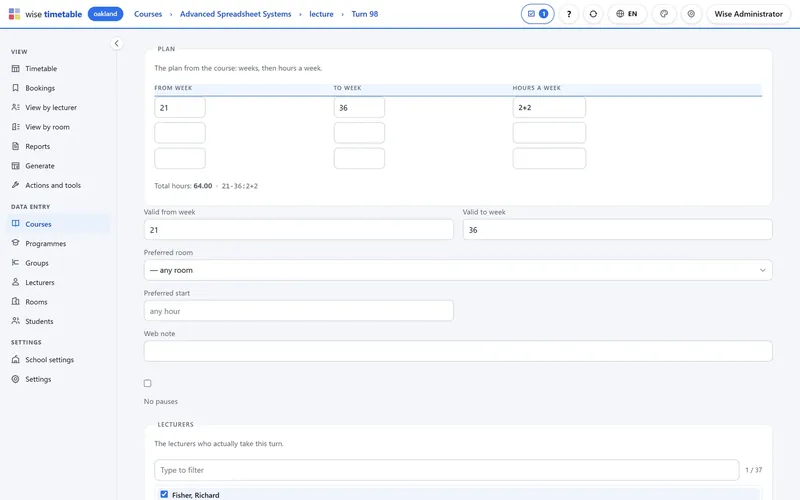Click the Rooms door icon
Viewport: 800px width, 500px height.
(15, 302)
